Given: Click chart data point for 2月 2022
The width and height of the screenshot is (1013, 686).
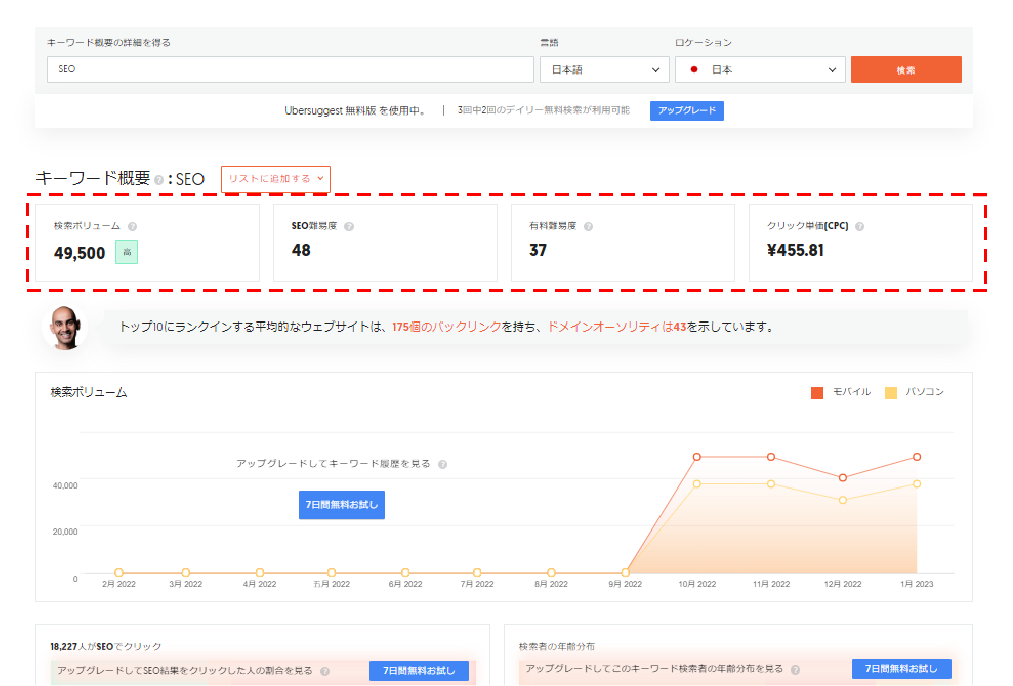Looking at the screenshot, I should coord(119,572).
